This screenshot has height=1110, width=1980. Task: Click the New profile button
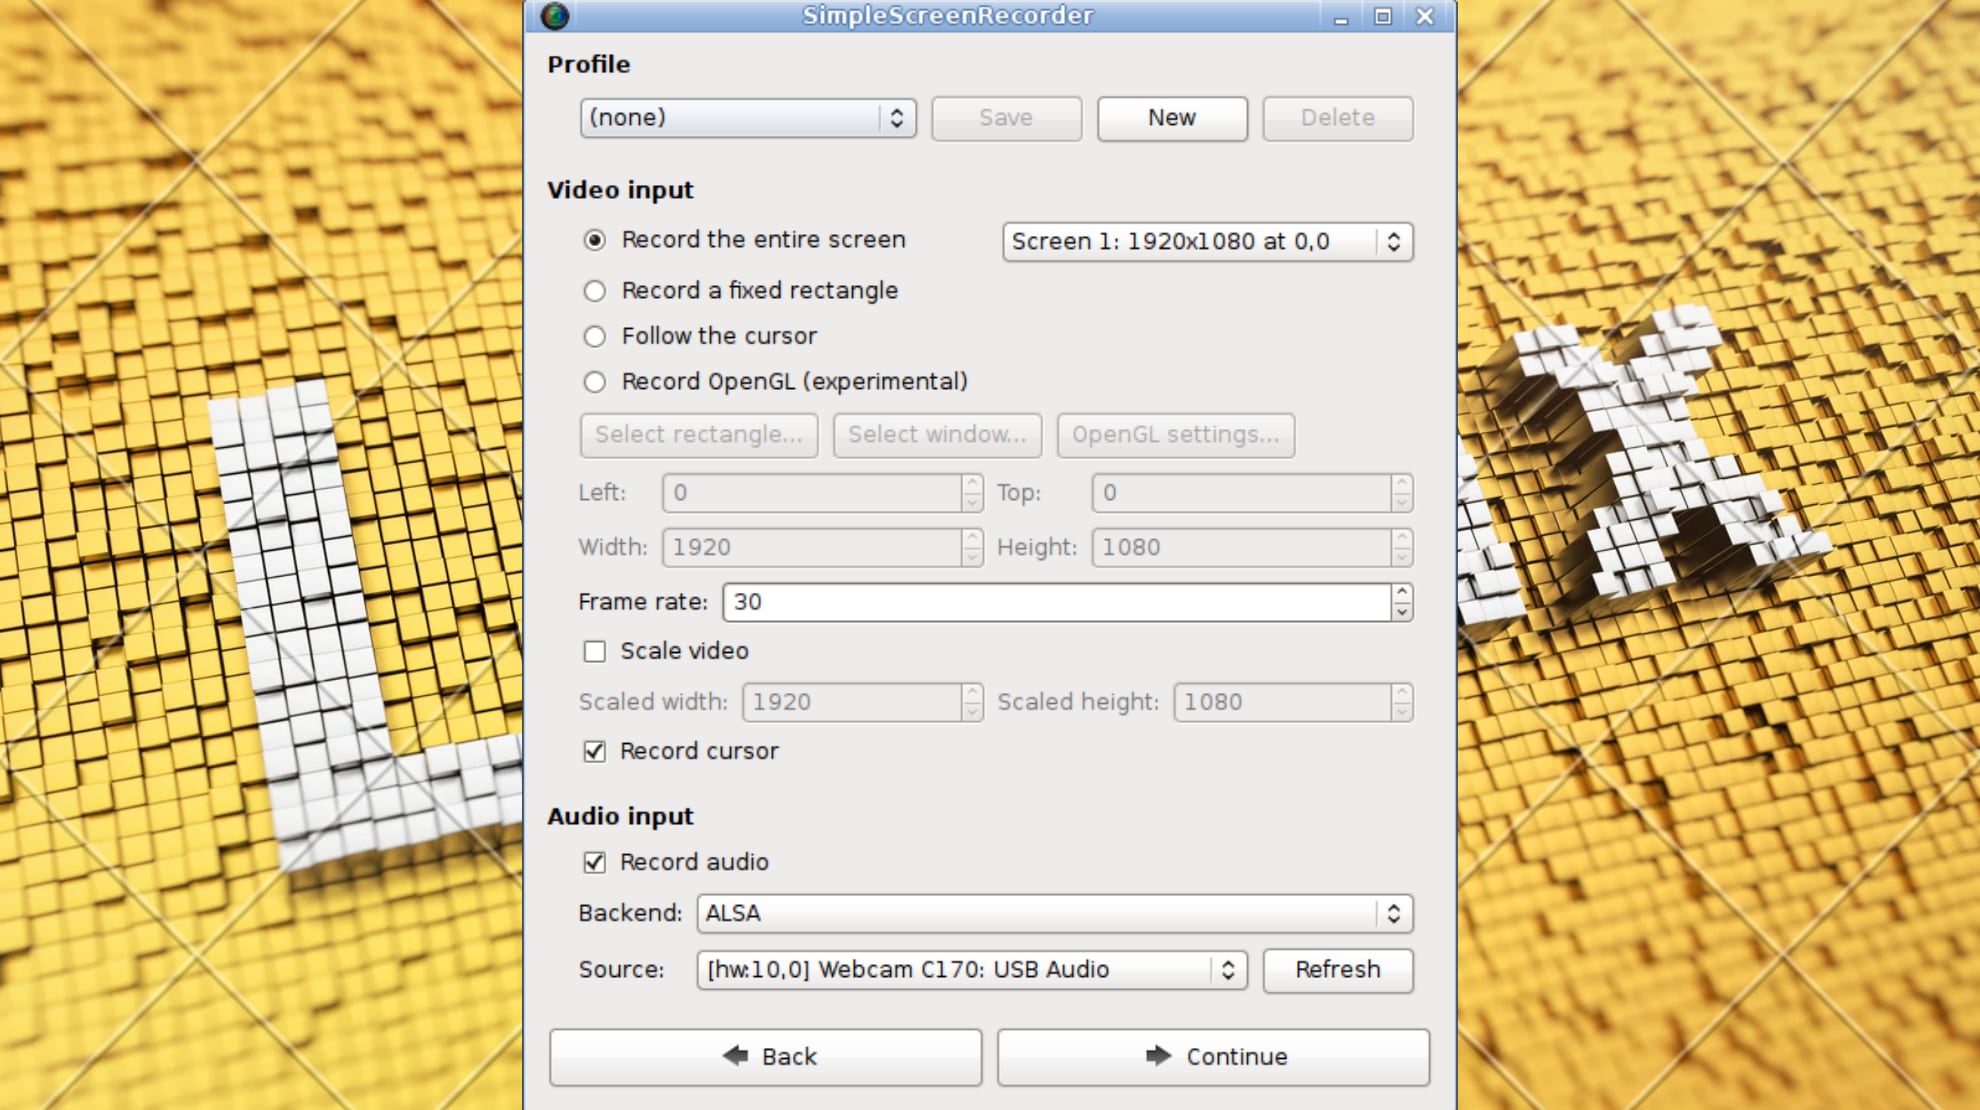(x=1172, y=118)
